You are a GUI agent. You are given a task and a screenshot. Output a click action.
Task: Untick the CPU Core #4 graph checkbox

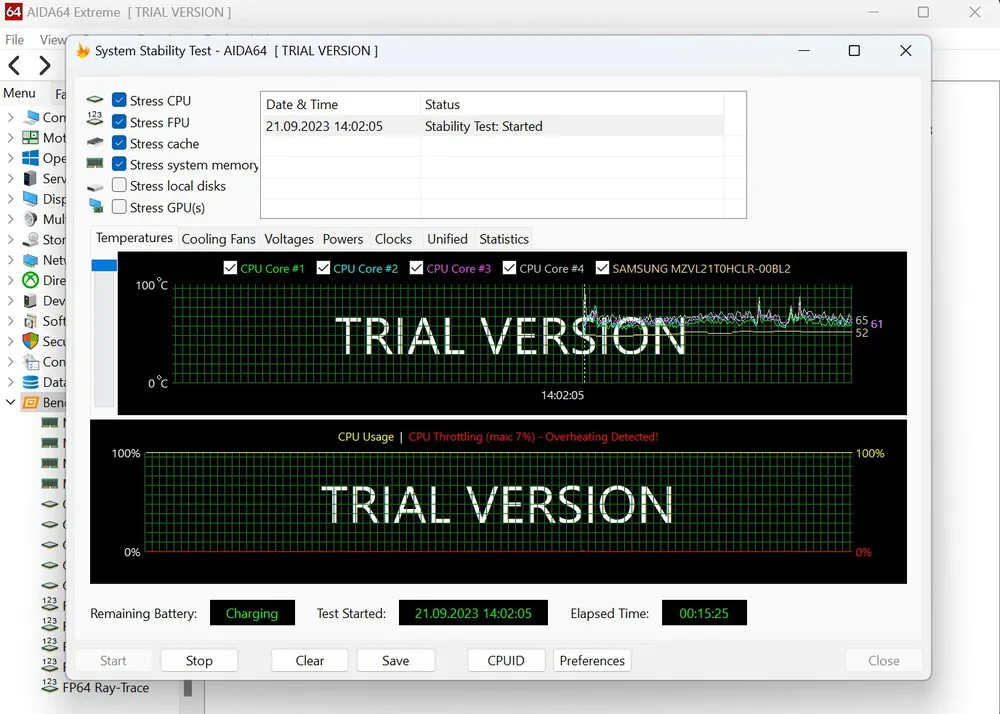510,268
